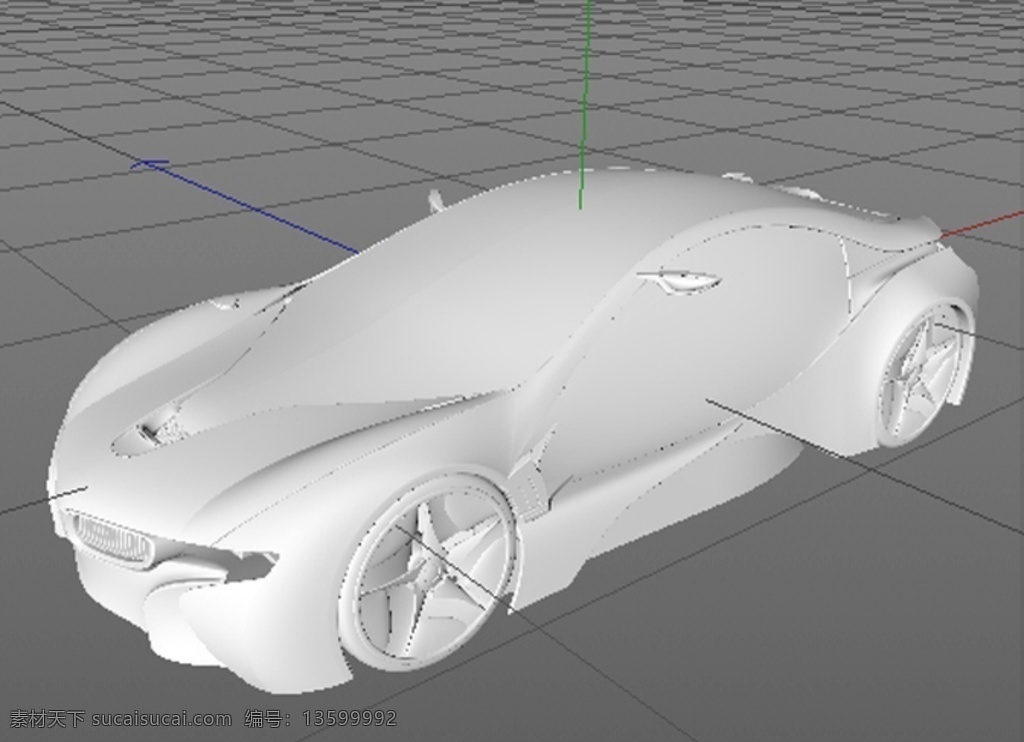
Task: Click the front kidney grille
Action: coord(110,541)
